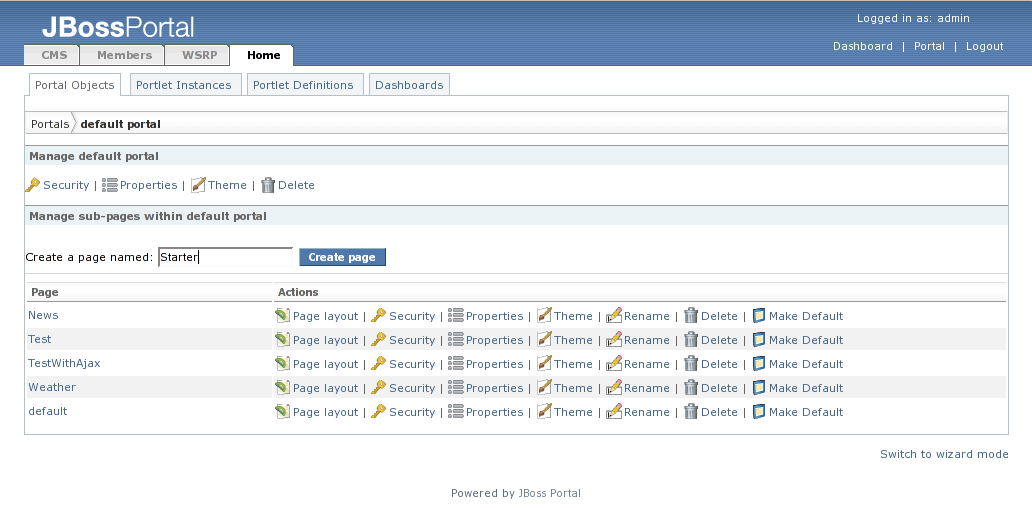Image resolution: width=1032 pixels, height=508 pixels.
Task: Click the trash icon beside portal Delete
Action: [x=268, y=185]
